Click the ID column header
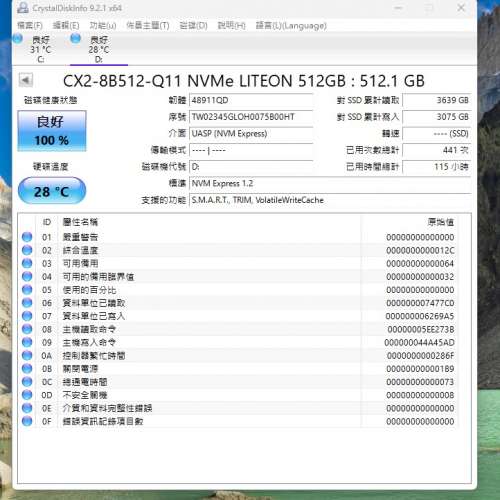 tap(47, 222)
